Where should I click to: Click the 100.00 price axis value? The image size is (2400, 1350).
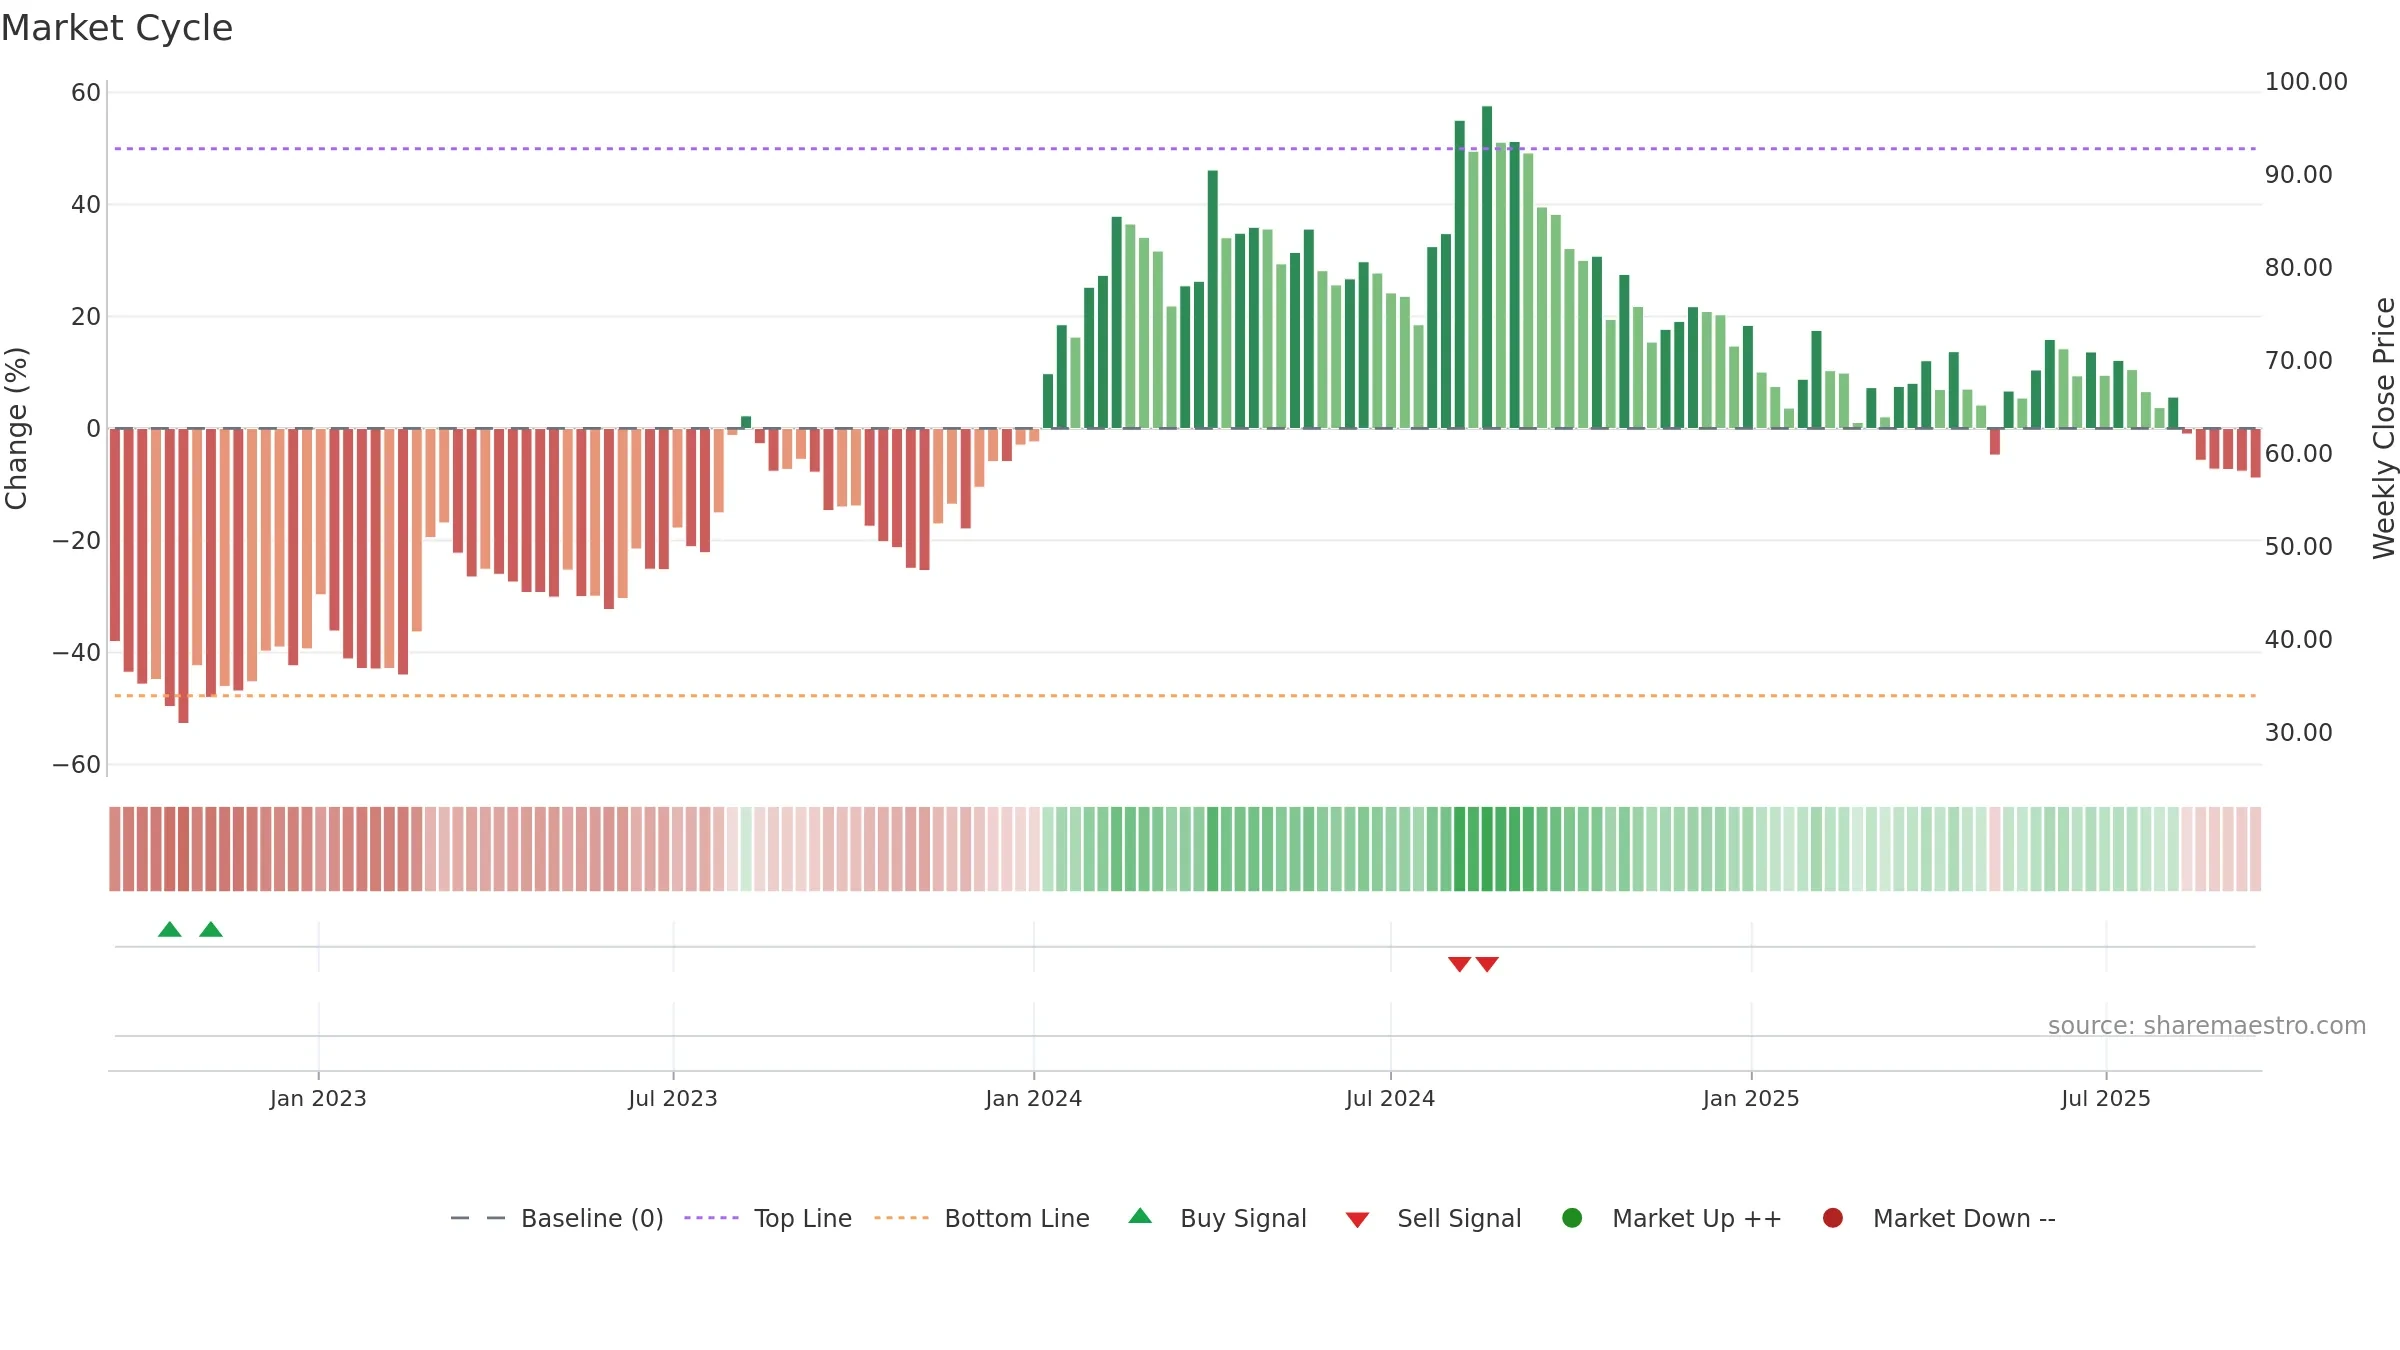(2306, 82)
